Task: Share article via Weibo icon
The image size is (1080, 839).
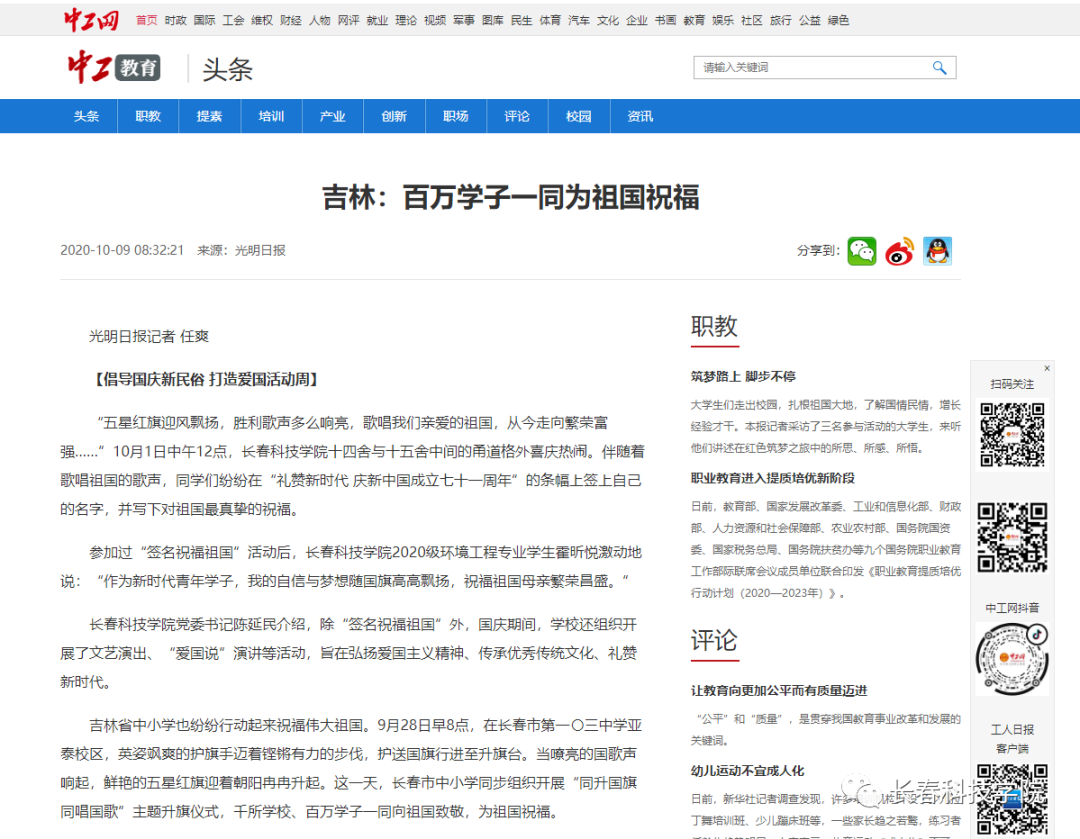Action: 899,251
